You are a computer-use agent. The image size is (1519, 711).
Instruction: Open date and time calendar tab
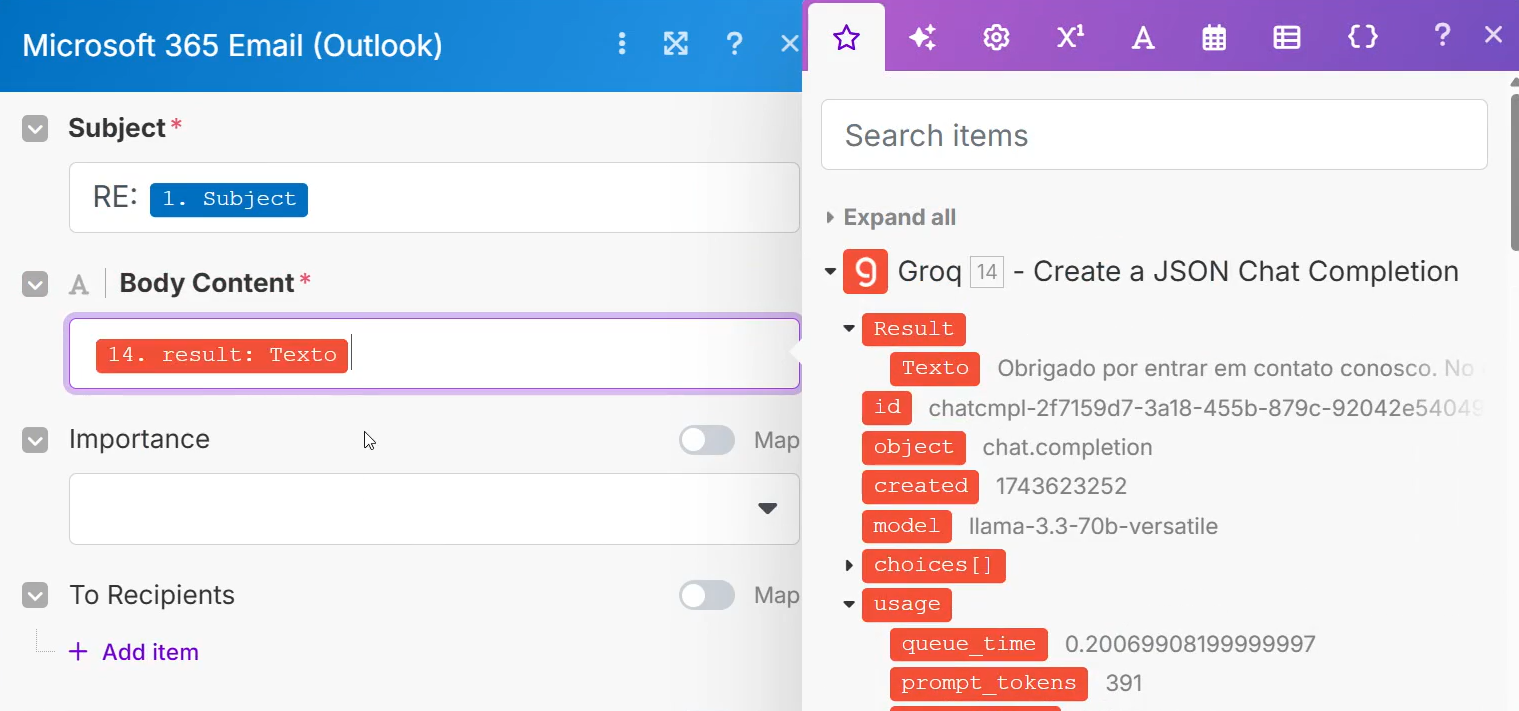click(1214, 38)
